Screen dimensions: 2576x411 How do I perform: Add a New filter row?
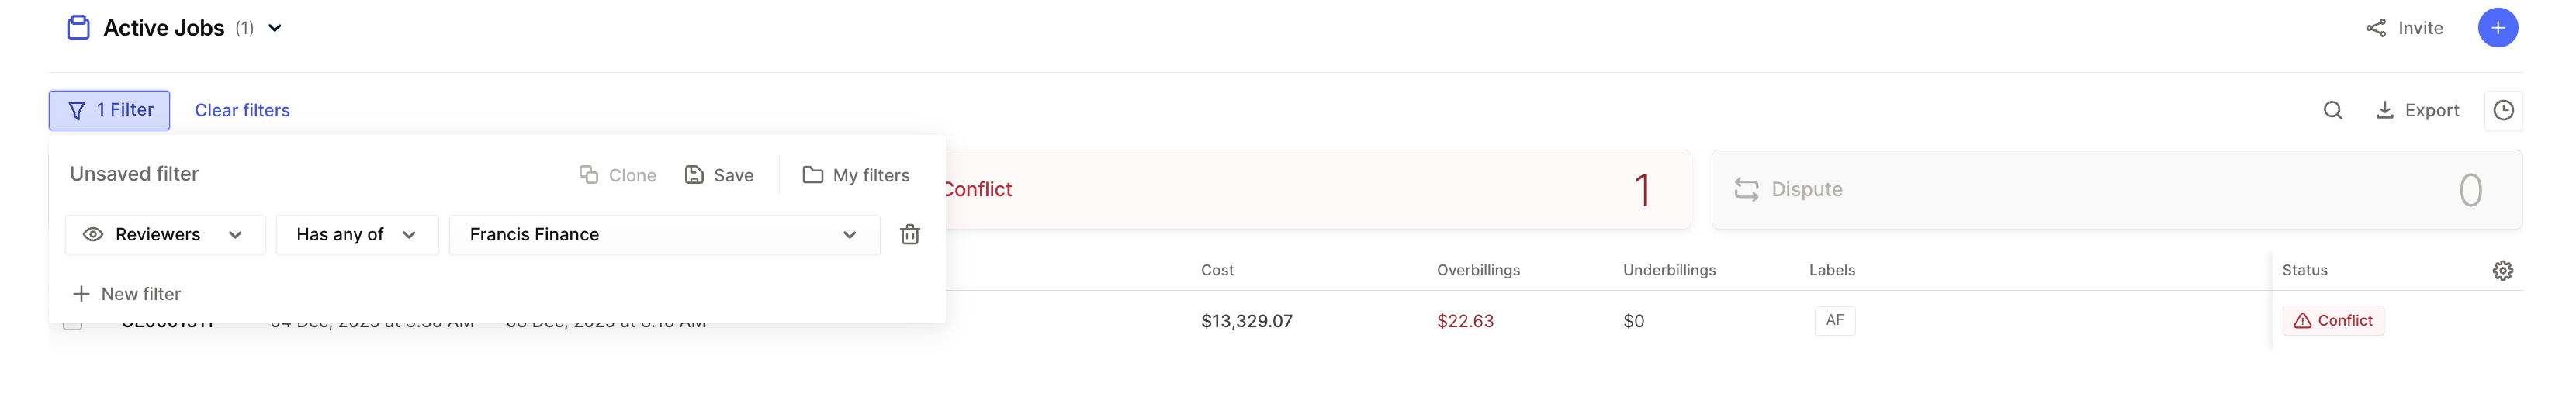click(x=127, y=294)
